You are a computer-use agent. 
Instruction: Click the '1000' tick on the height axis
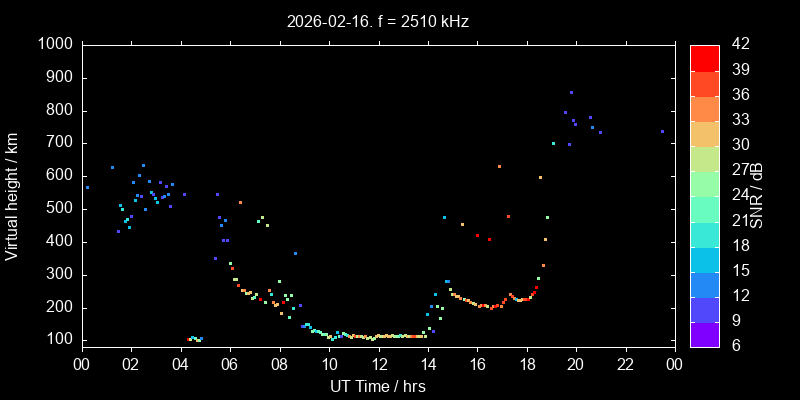coord(54,45)
